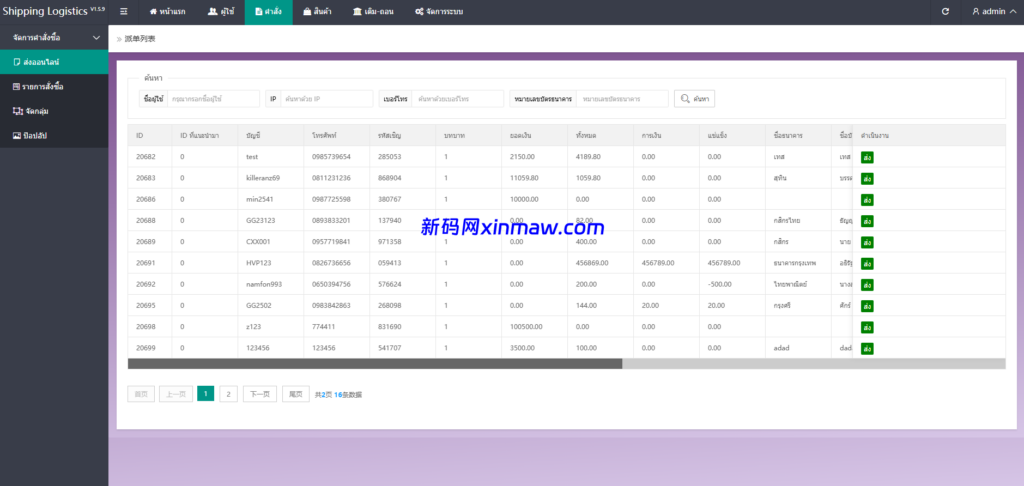The width and height of the screenshot is (1024, 486).
Task: Click green send button for row 20699
Action: [x=867, y=348]
